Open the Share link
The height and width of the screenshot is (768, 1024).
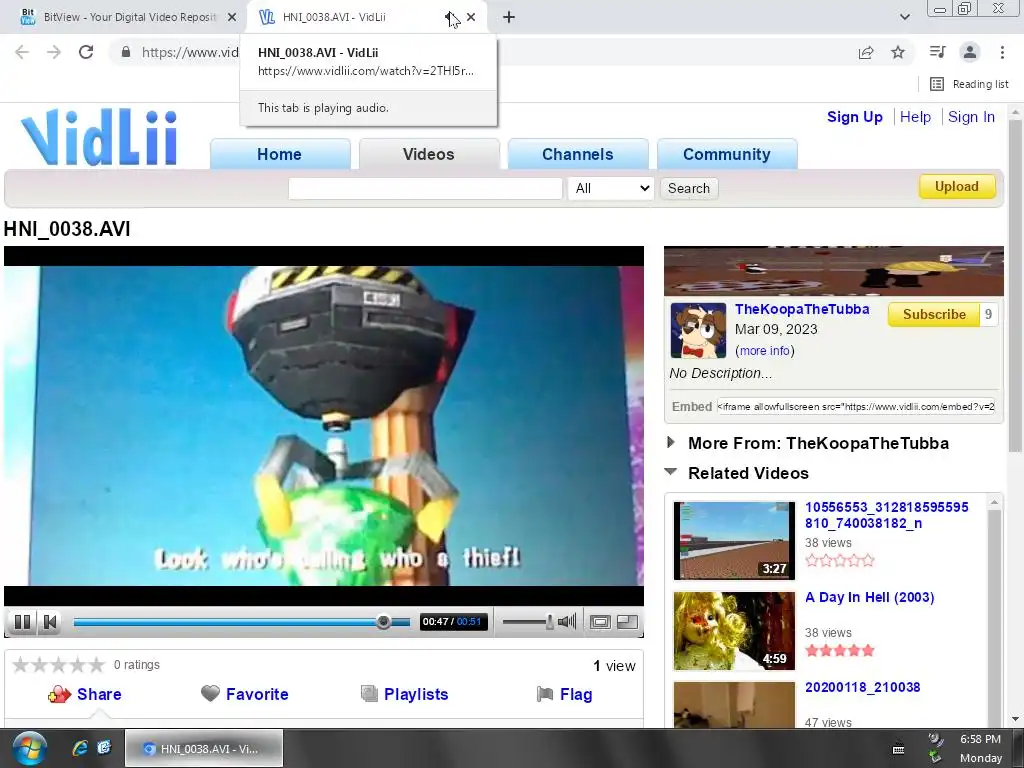99,694
